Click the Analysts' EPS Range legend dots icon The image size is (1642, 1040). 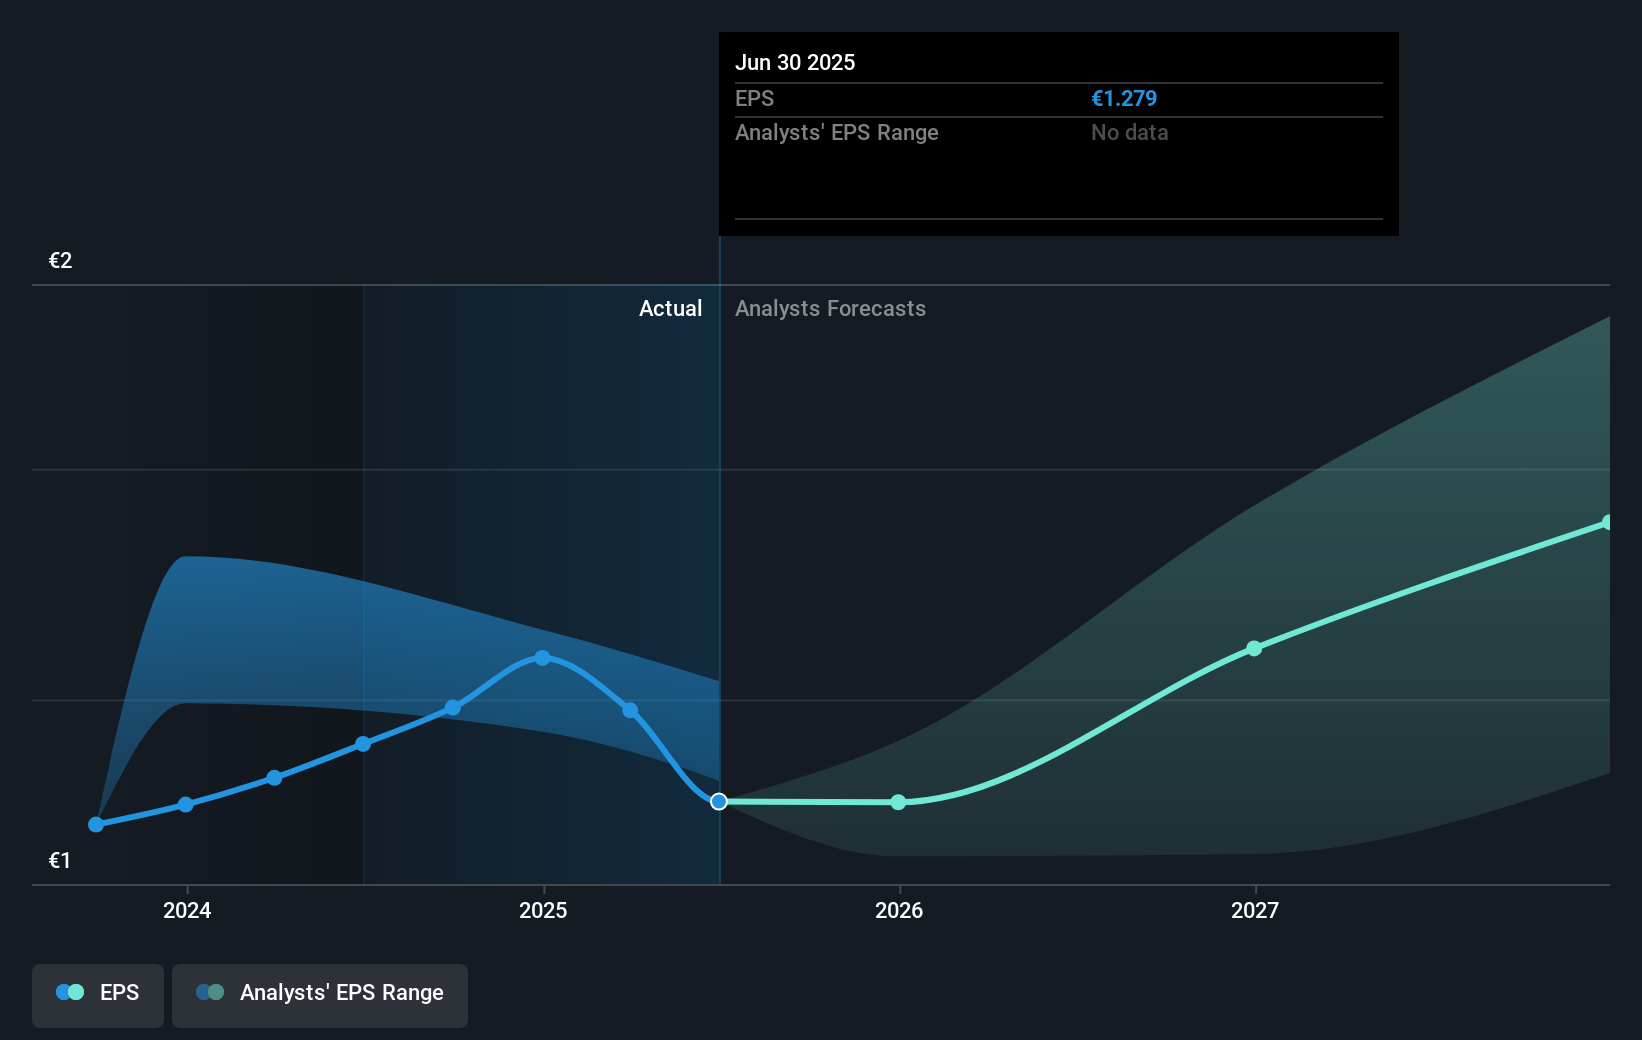(x=211, y=991)
